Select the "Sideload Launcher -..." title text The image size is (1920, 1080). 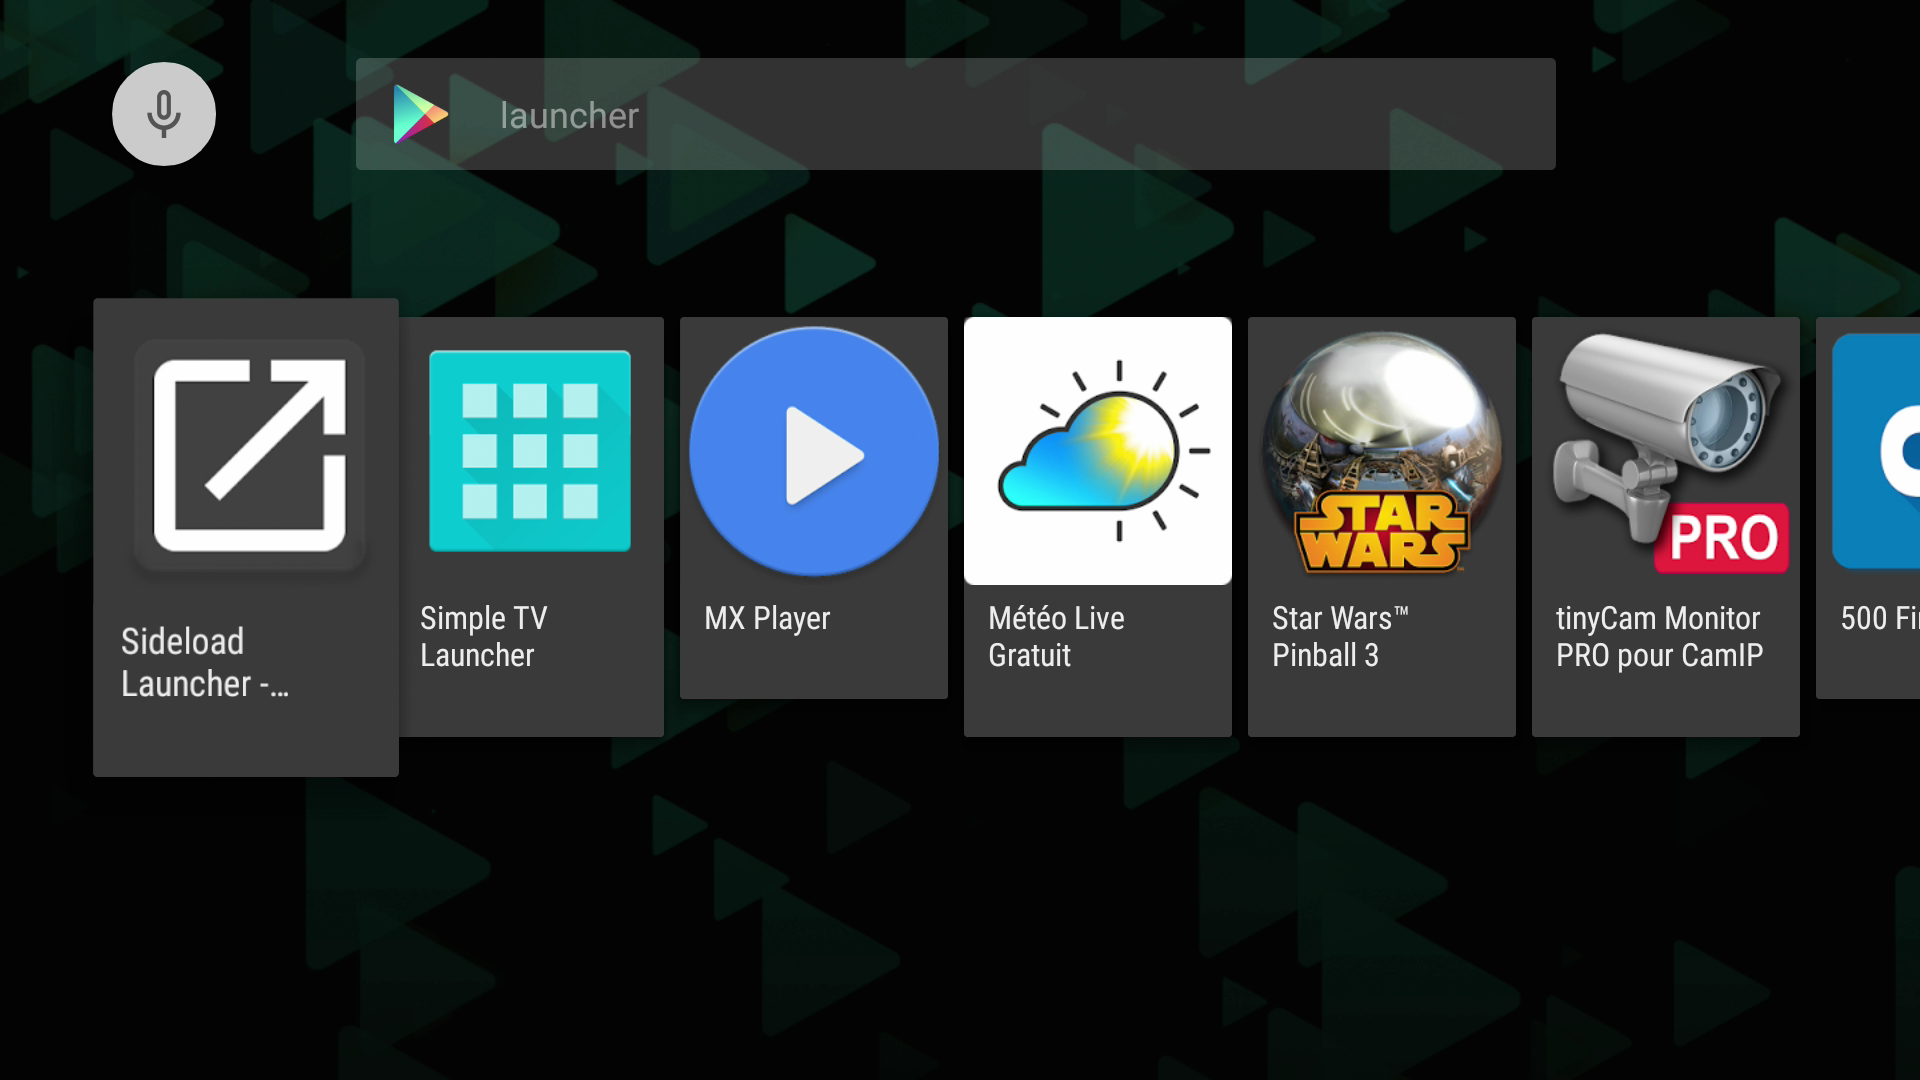tap(205, 662)
